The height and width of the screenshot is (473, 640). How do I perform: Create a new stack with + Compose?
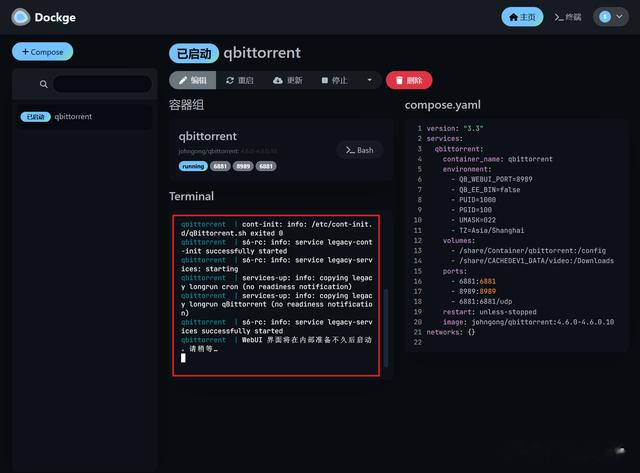42,52
